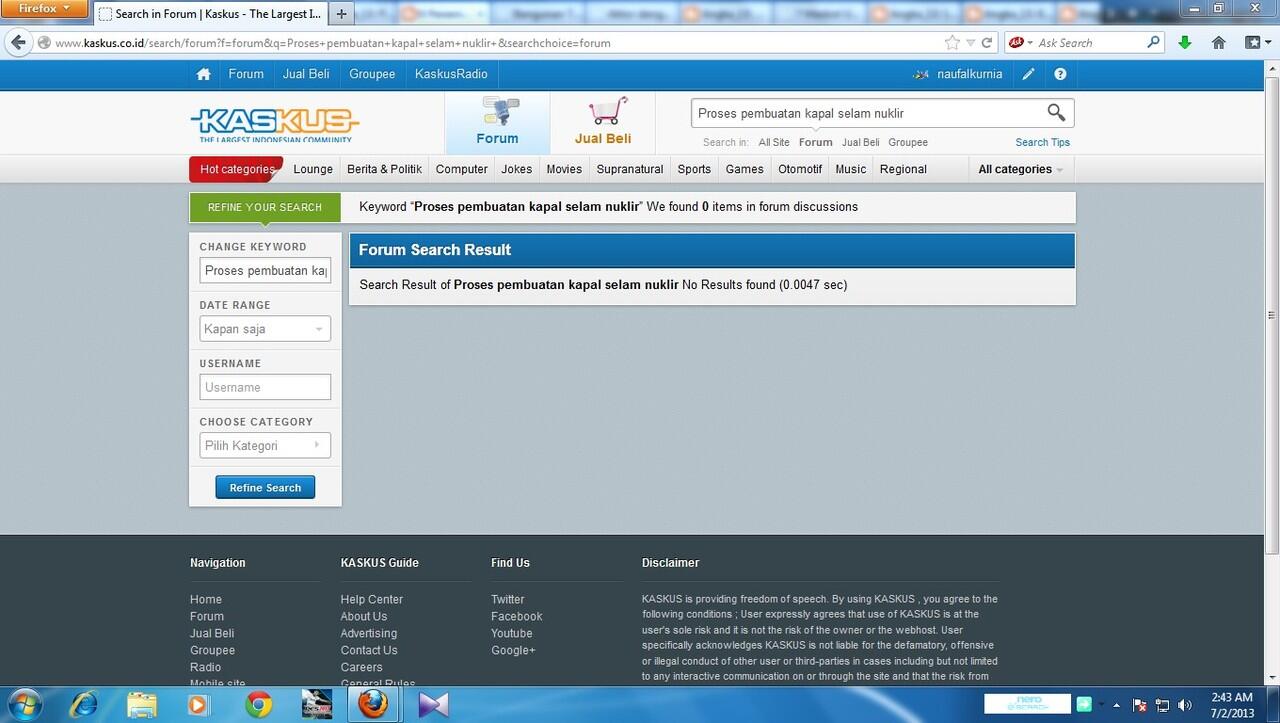Open the Jokes category
Viewport: 1280px width, 723px height.
(517, 169)
